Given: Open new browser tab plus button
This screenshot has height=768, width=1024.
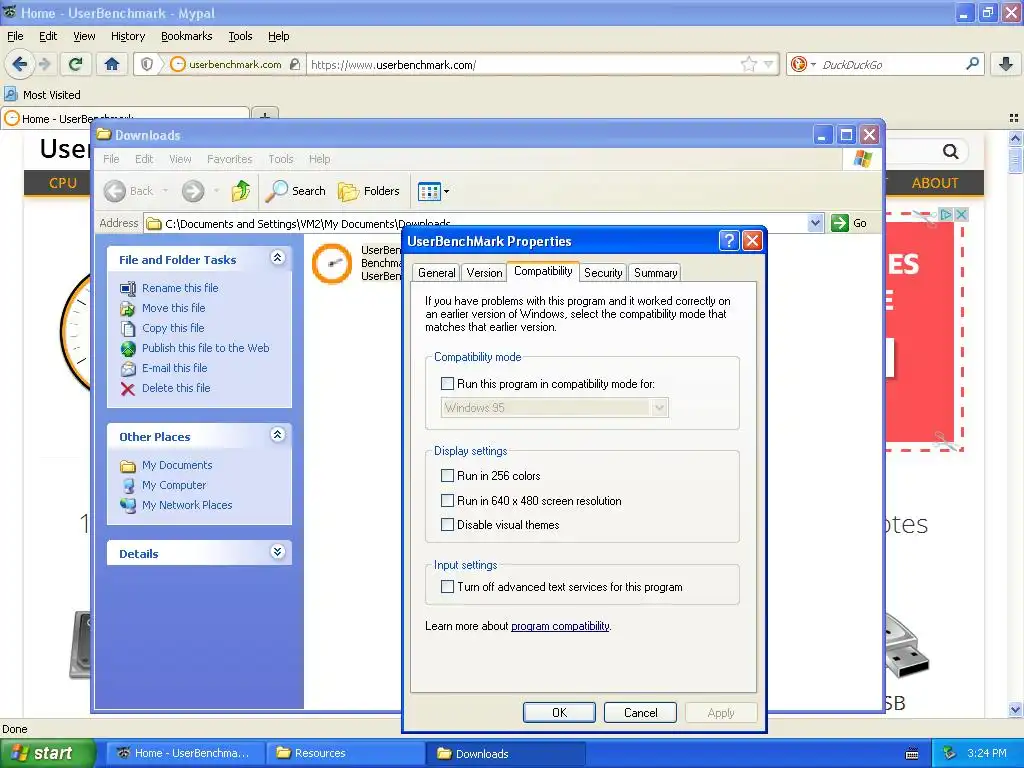Looking at the screenshot, I should (x=264, y=116).
